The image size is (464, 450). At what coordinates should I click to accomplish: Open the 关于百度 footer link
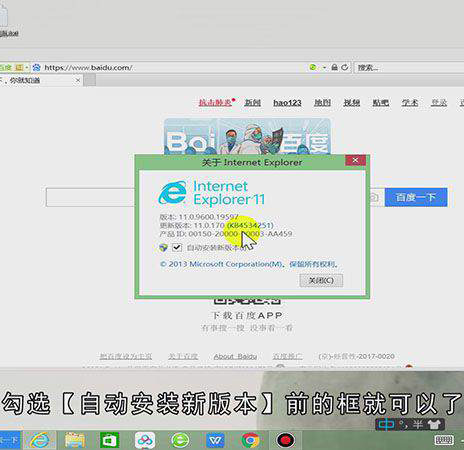pos(183,356)
